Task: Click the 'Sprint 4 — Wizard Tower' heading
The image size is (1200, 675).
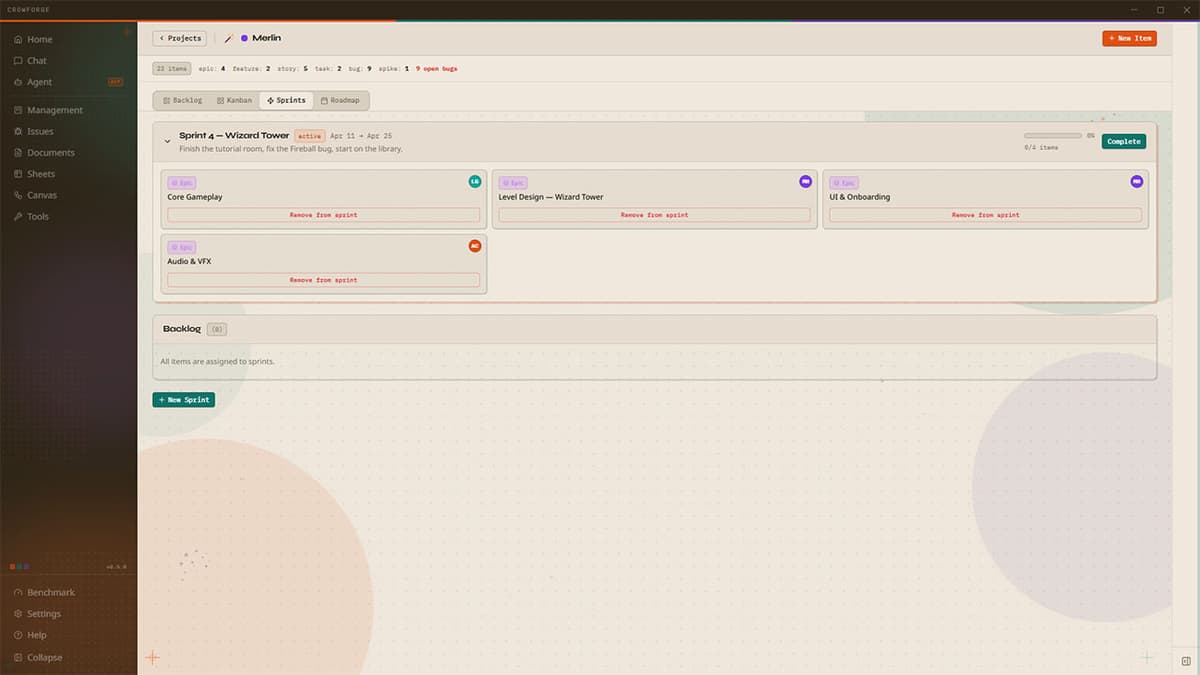Action: click(x=234, y=135)
